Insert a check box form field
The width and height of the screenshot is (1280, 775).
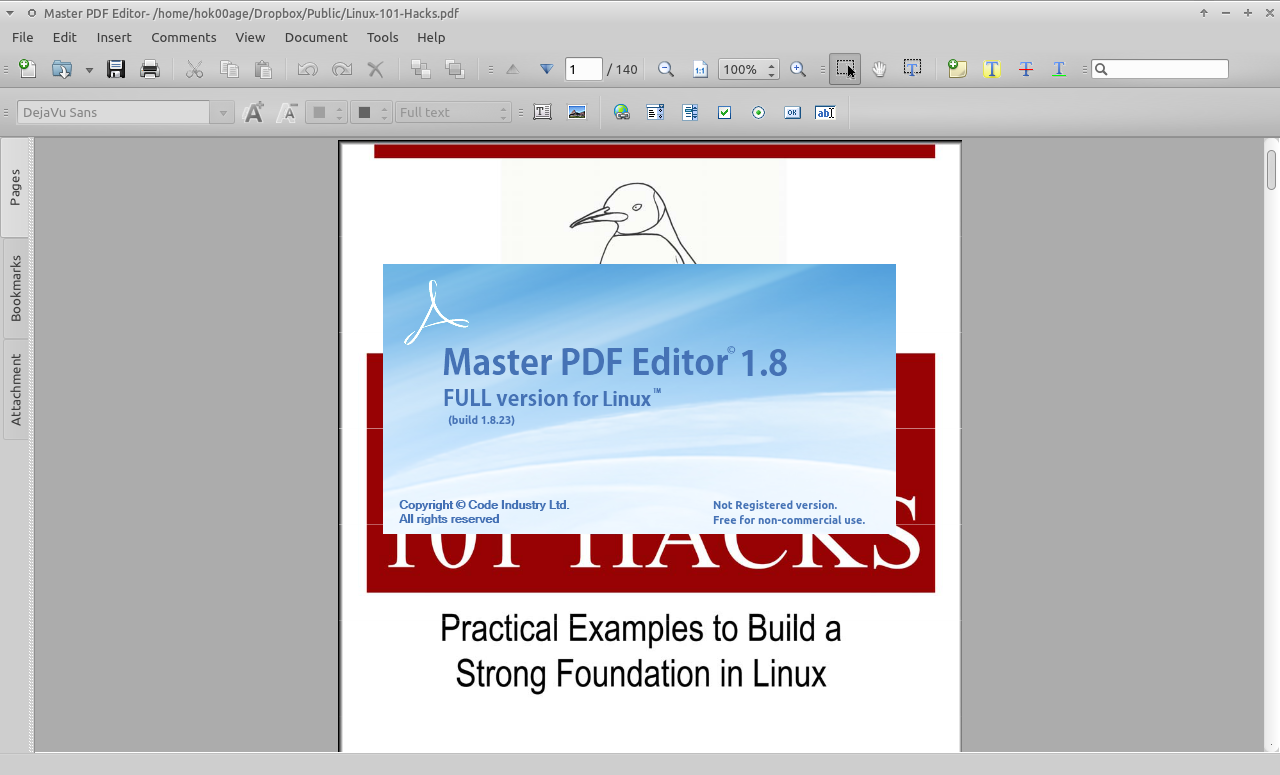724,112
